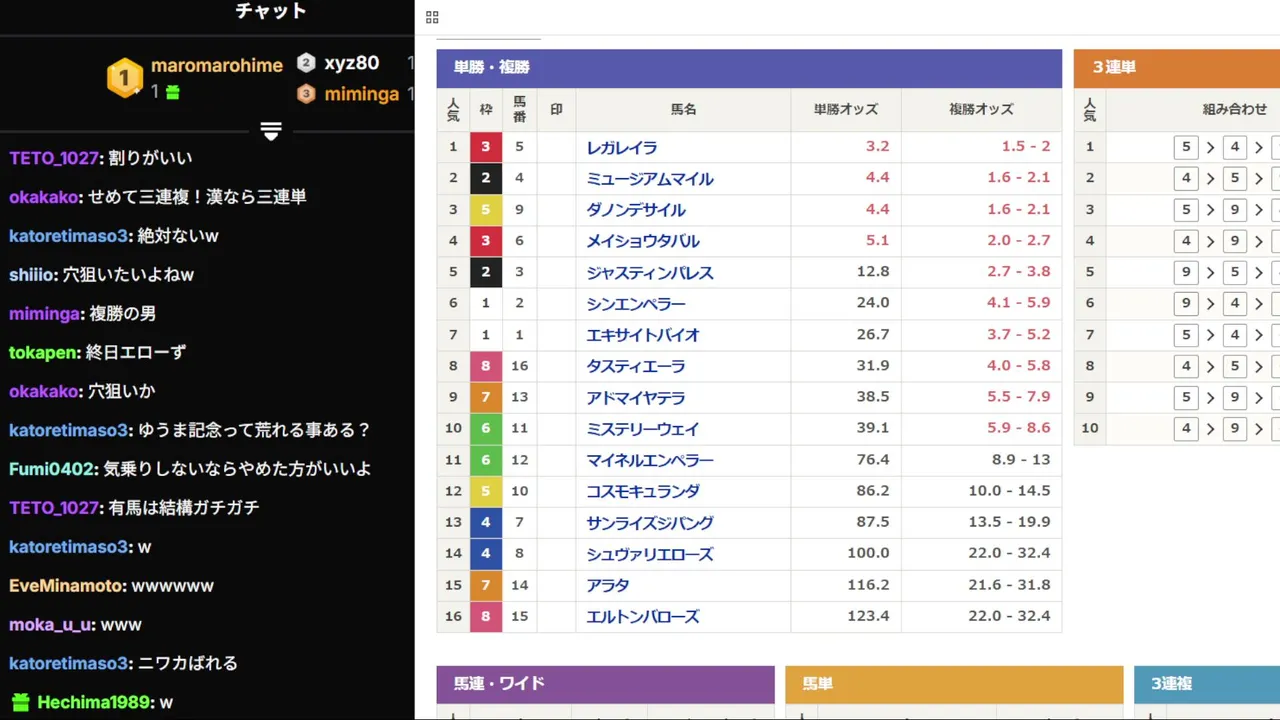Open the horse link シンエンペラー
The width and height of the screenshot is (1280, 720).
636,304
